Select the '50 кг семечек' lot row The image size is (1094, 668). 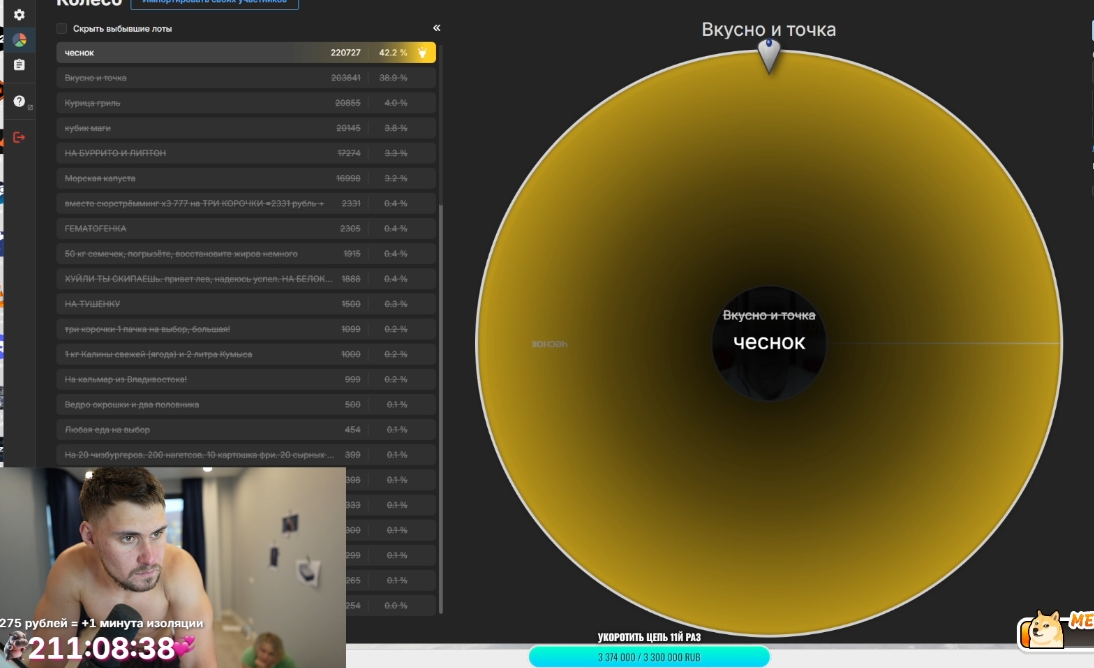[x=246, y=253]
